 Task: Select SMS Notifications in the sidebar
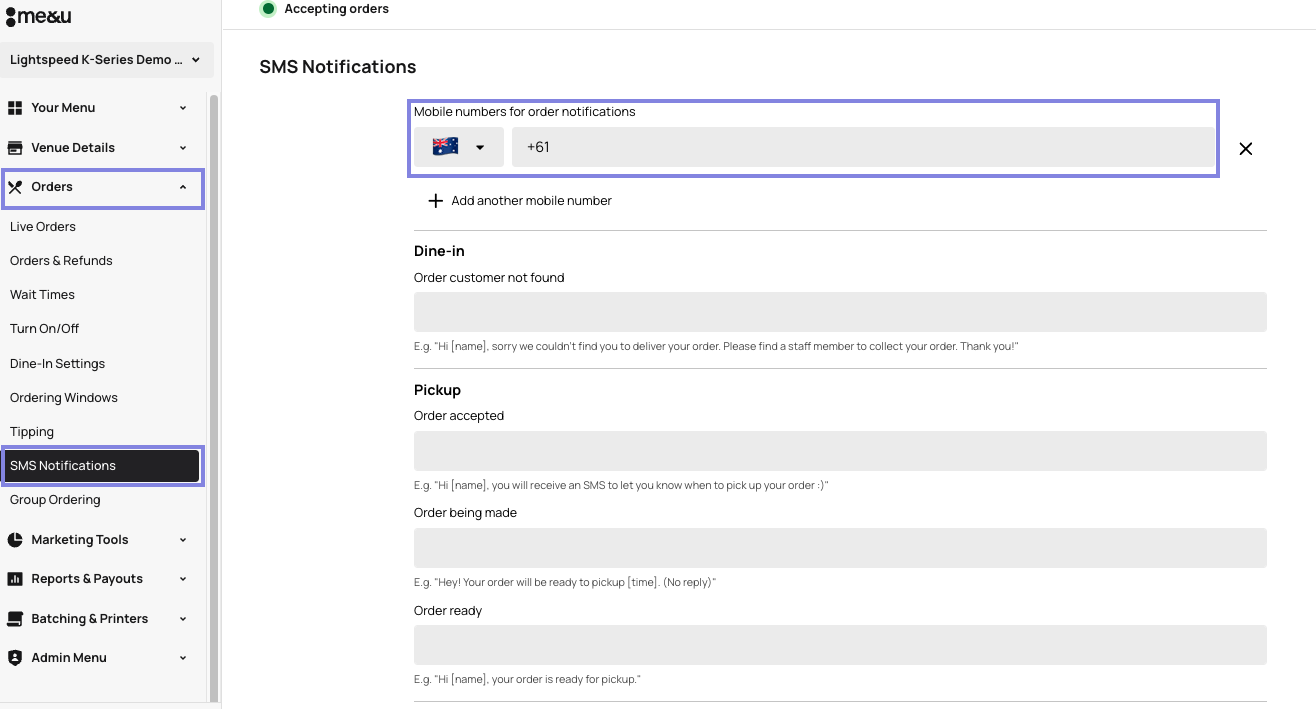(62, 465)
